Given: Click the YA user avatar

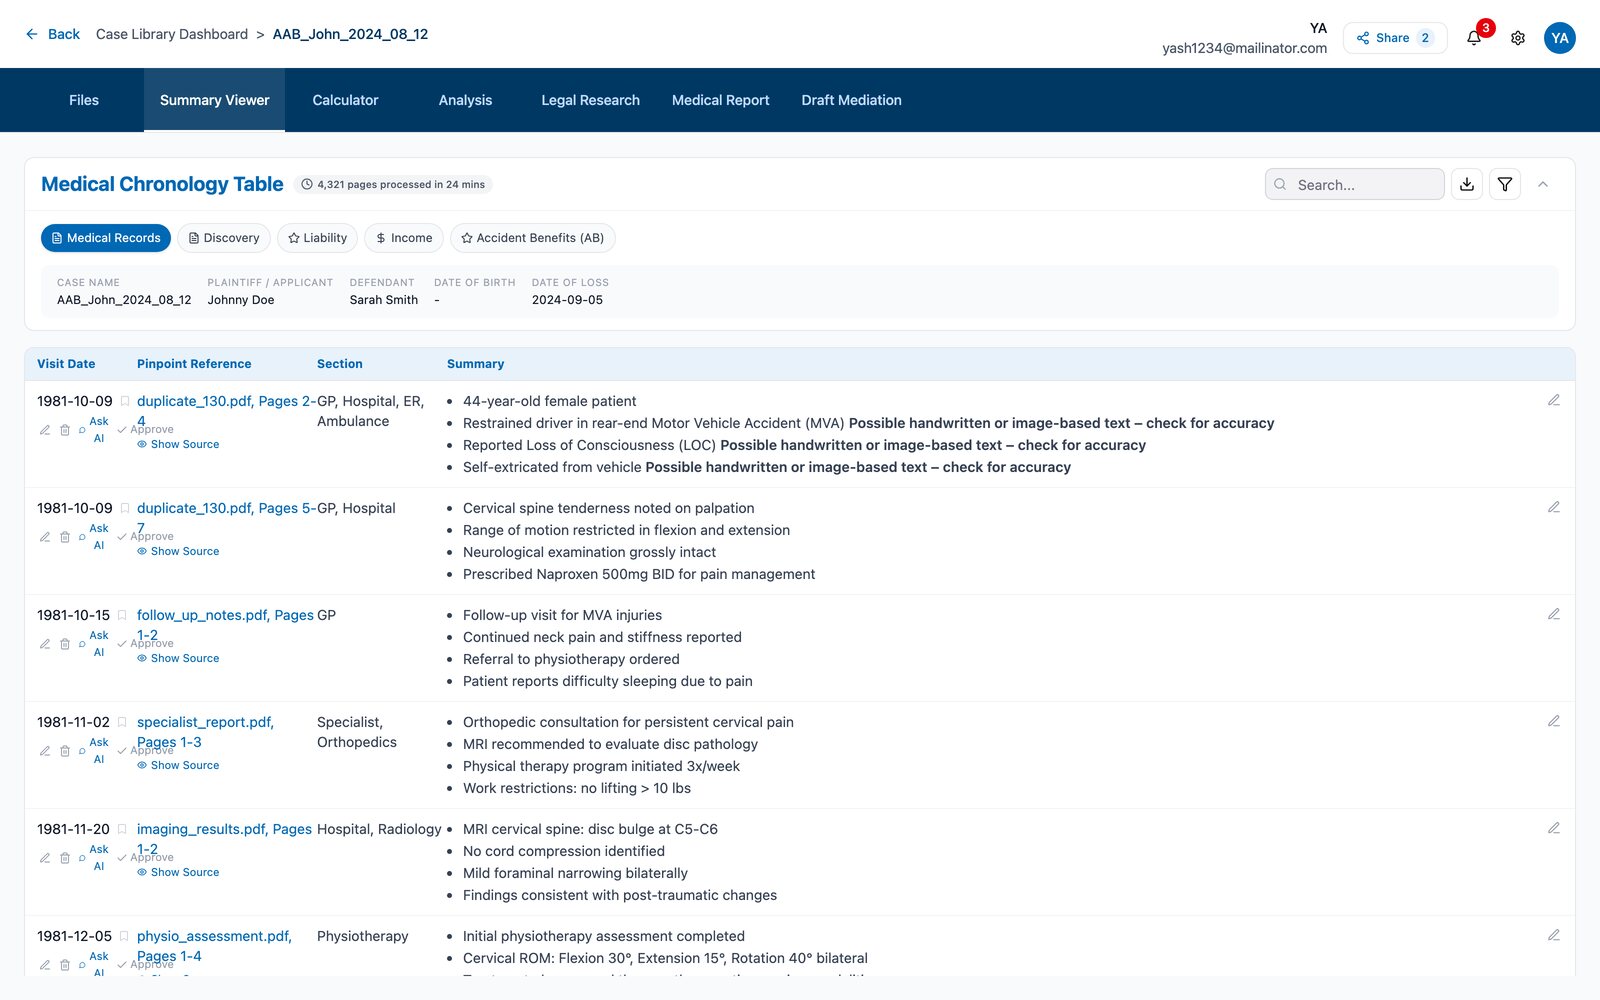Looking at the screenshot, I should [x=1559, y=38].
